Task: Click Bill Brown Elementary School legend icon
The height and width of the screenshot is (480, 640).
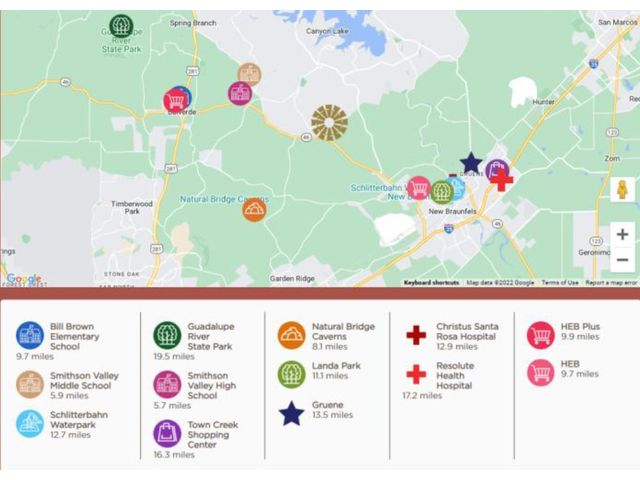Action: [30, 334]
